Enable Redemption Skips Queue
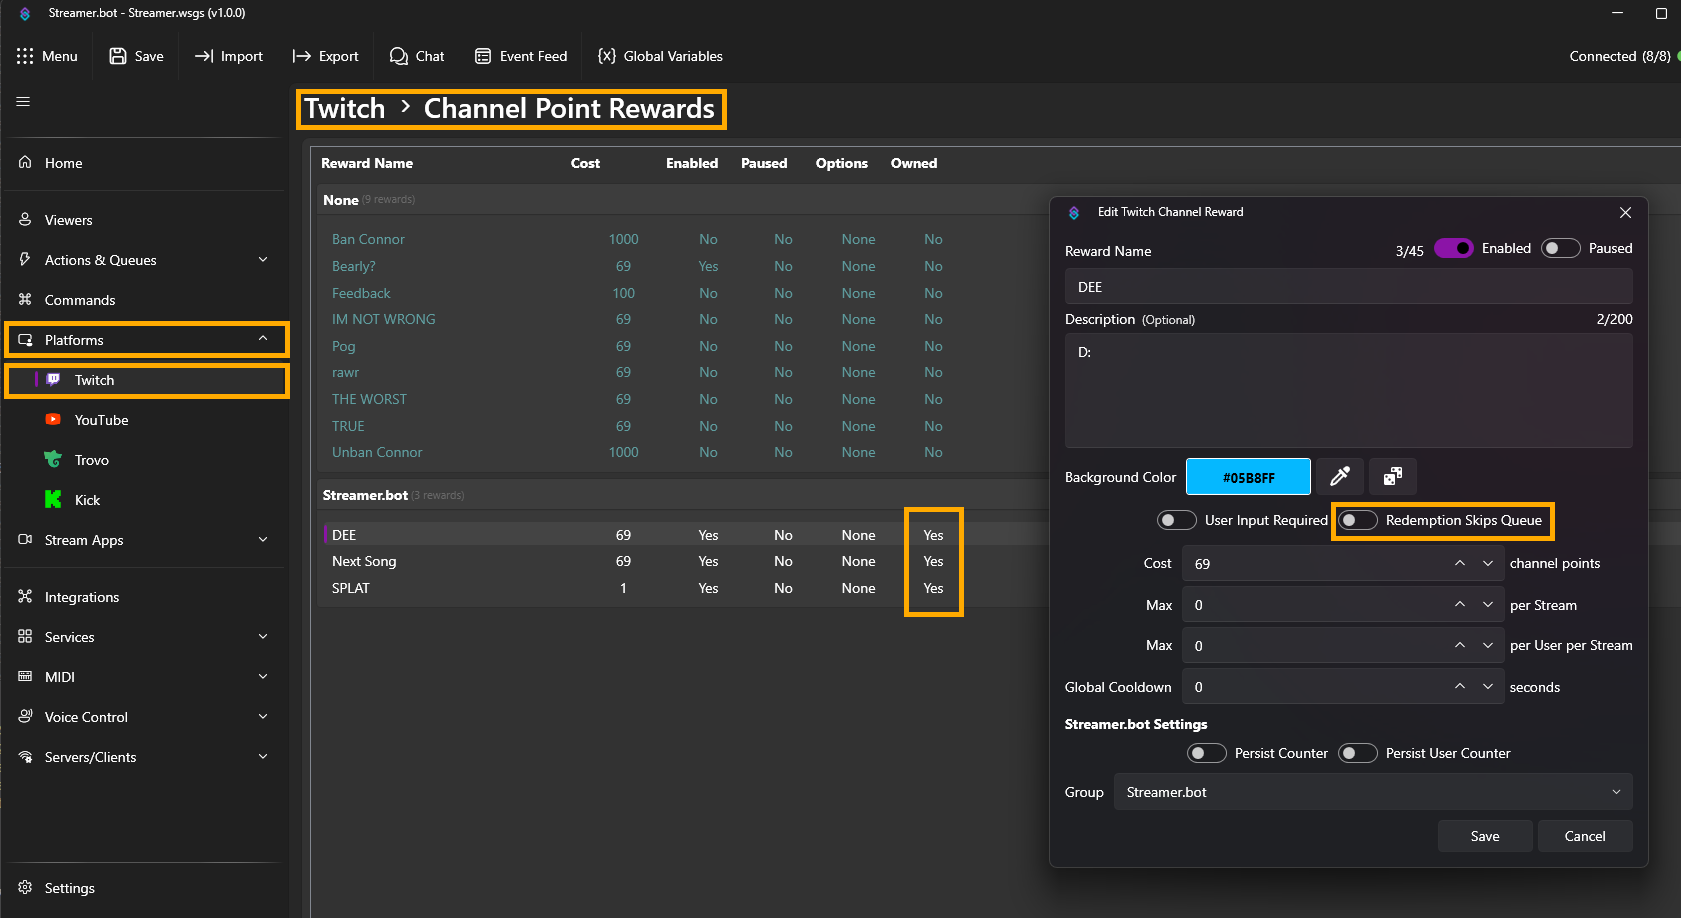The image size is (1681, 918). point(1358,520)
